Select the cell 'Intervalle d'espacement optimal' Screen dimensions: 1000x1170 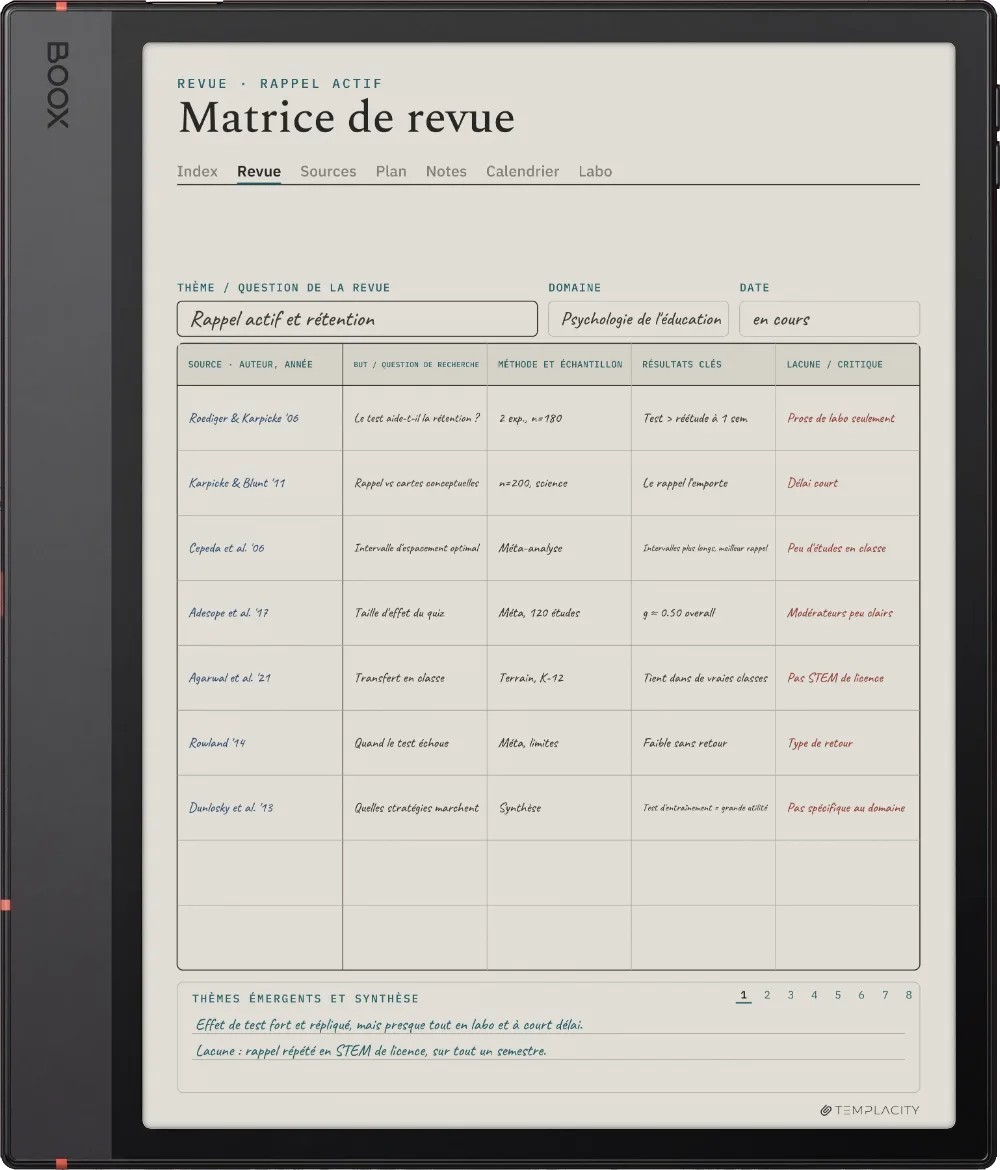(415, 548)
